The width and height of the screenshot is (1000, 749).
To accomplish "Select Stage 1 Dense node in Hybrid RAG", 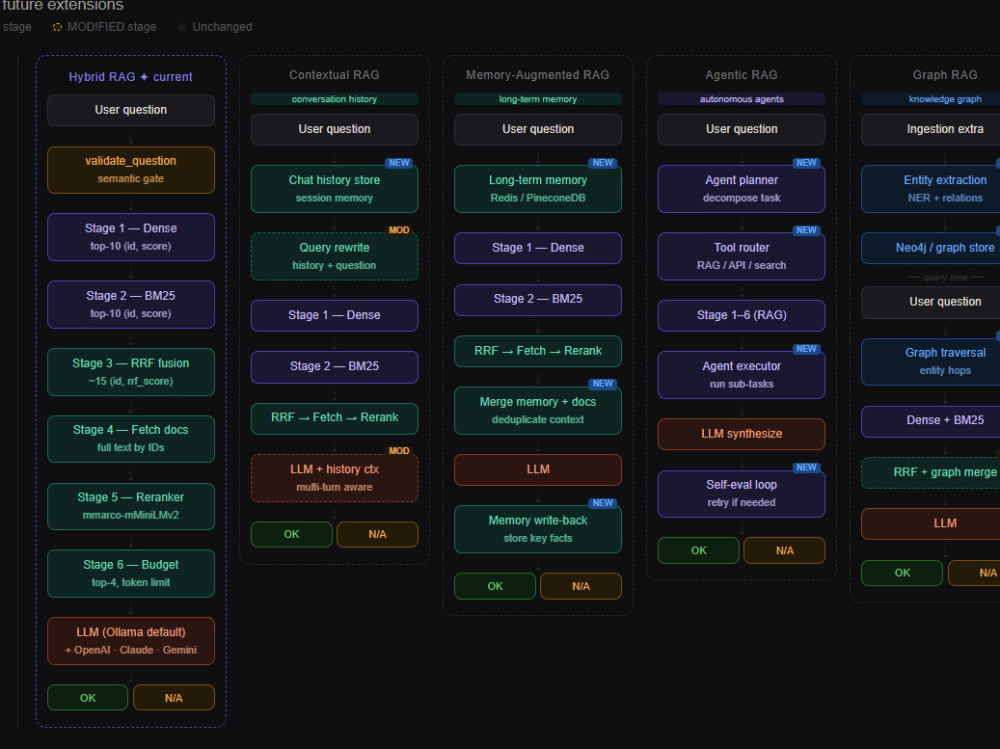I will (x=131, y=237).
